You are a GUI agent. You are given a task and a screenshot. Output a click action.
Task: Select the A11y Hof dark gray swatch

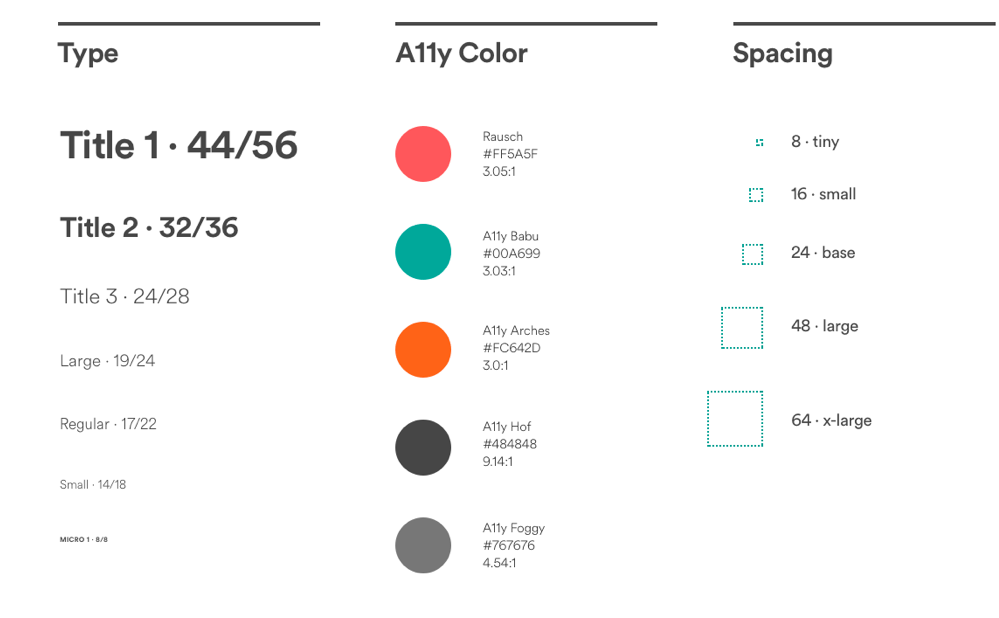(x=423, y=448)
